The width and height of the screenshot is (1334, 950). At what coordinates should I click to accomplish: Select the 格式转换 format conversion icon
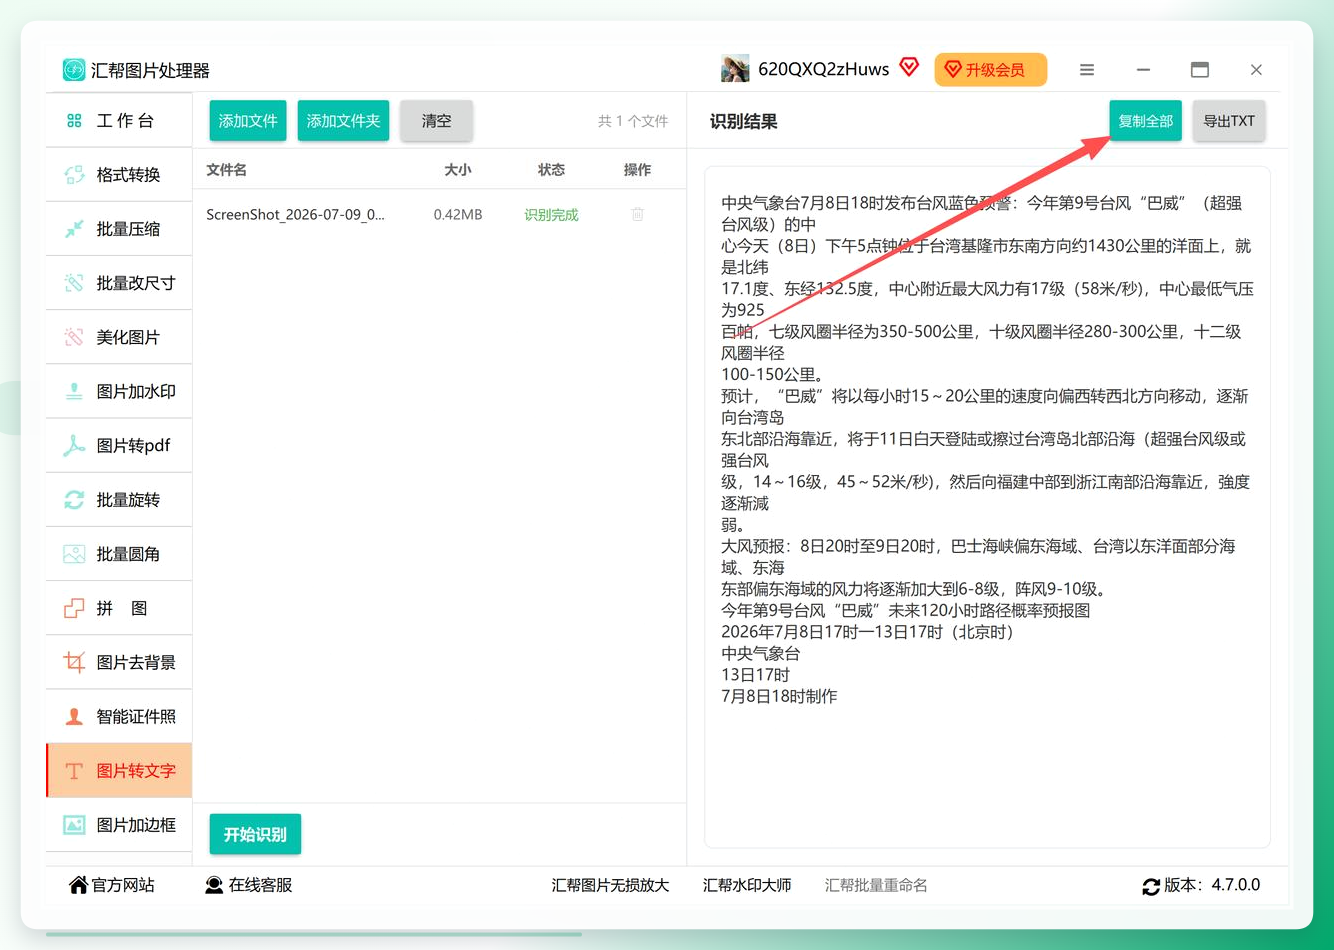(74, 175)
